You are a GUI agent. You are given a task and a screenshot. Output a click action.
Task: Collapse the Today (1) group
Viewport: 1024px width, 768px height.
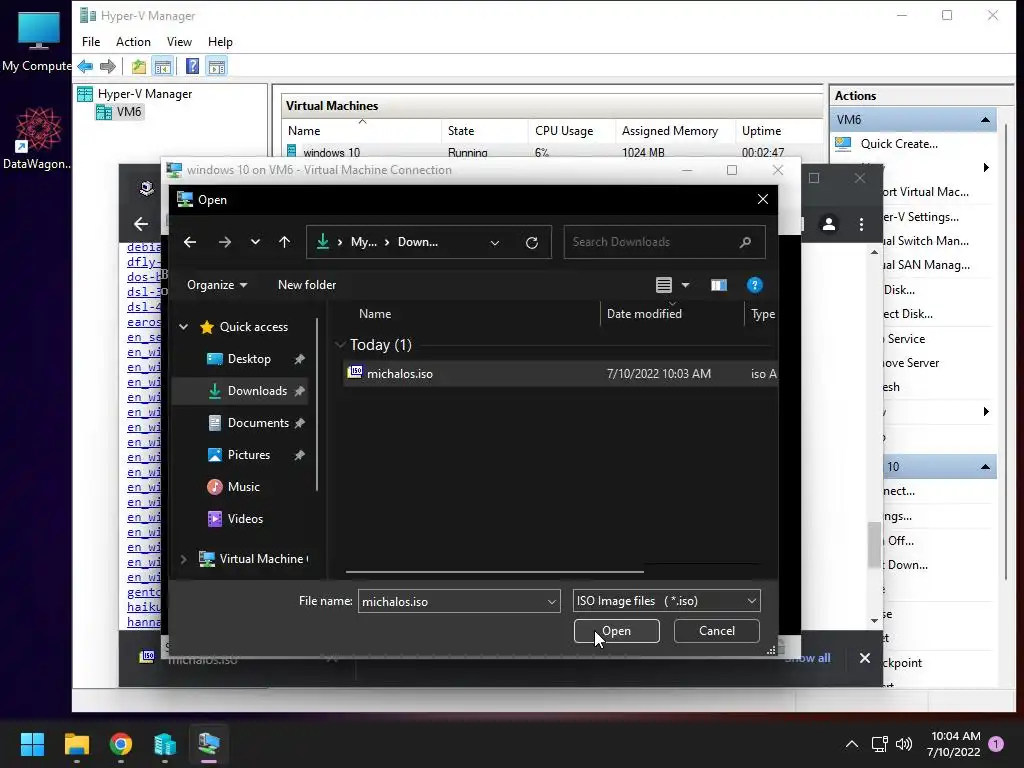point(340,344)
